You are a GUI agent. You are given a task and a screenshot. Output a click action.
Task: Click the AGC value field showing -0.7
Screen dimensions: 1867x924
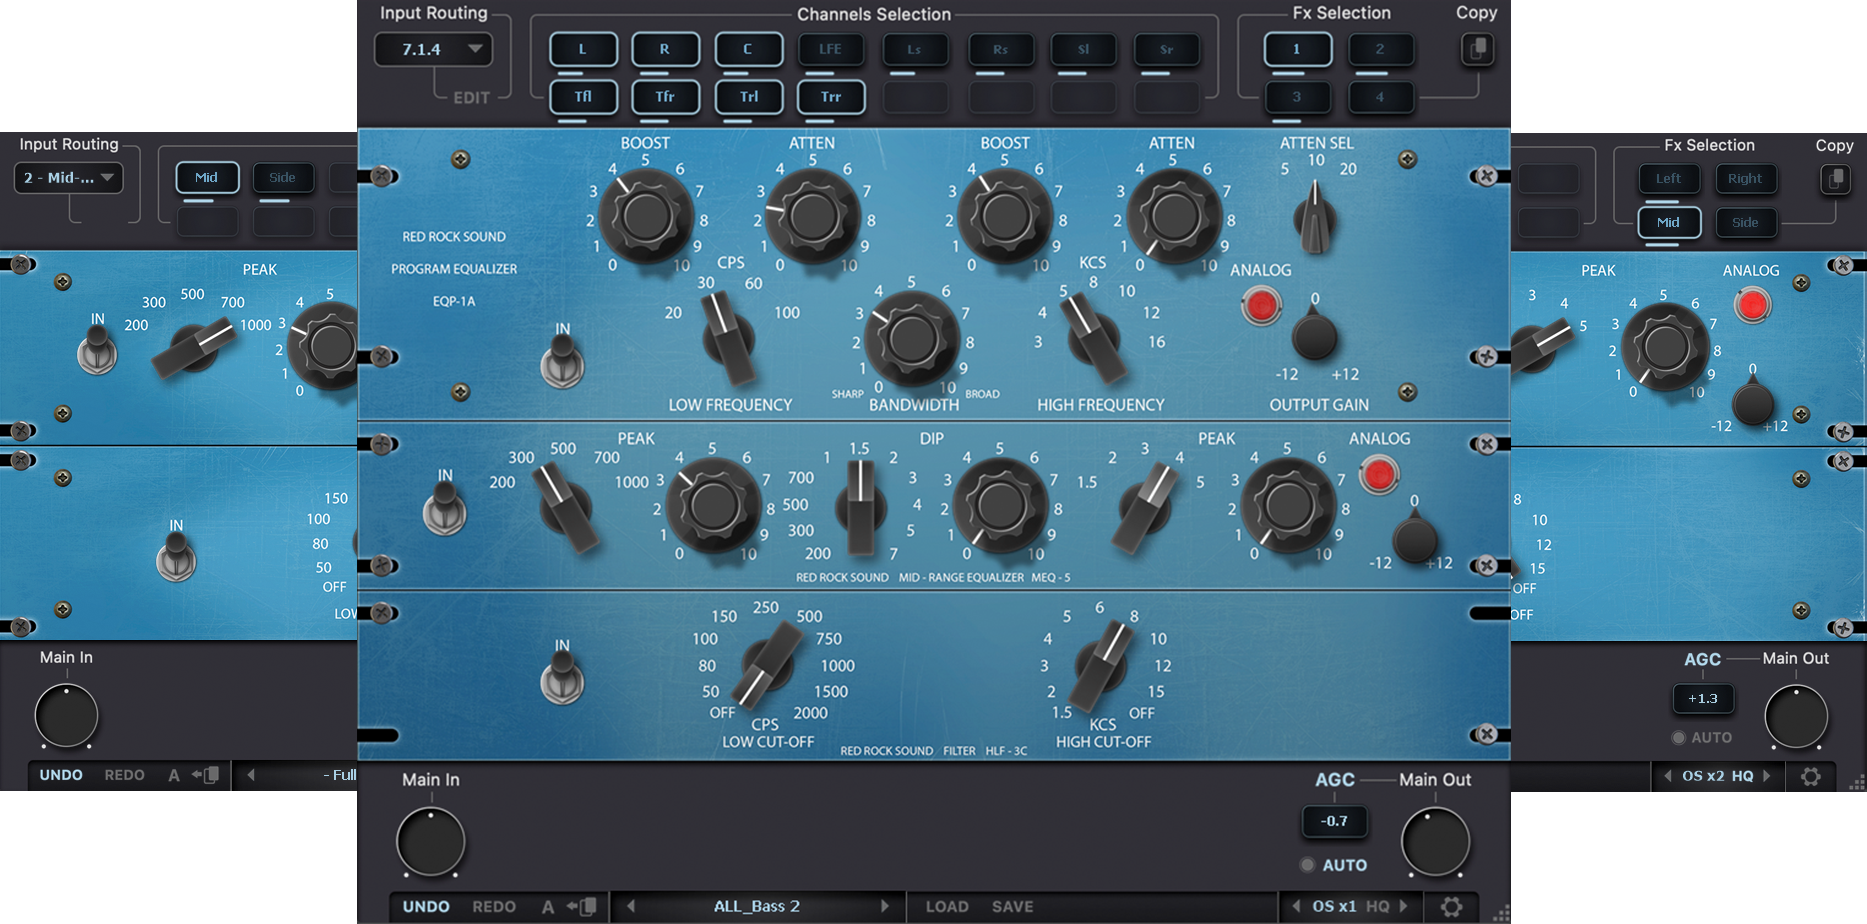[x=1334, y=822]
